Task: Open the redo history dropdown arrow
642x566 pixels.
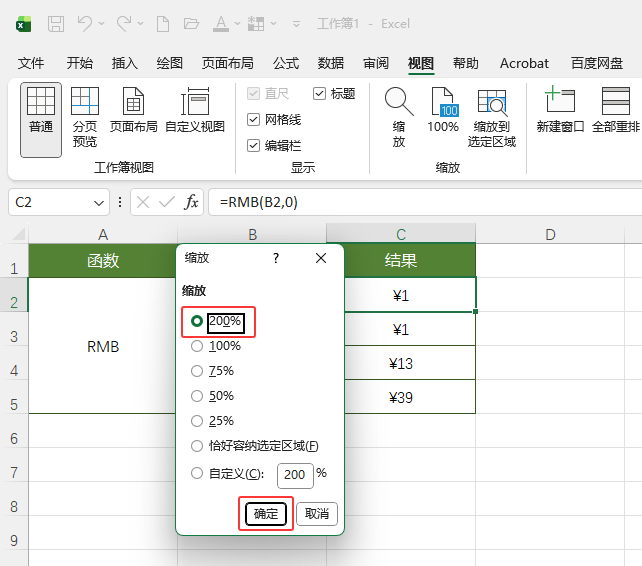Action: coord(140,24)
